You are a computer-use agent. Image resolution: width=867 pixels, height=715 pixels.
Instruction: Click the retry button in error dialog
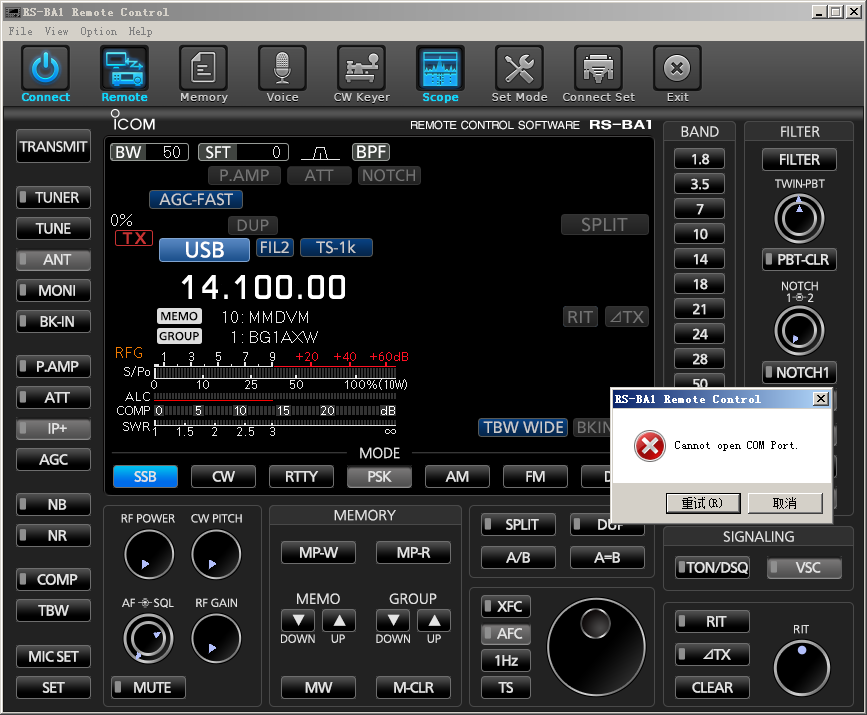click(x=703, y=503)
